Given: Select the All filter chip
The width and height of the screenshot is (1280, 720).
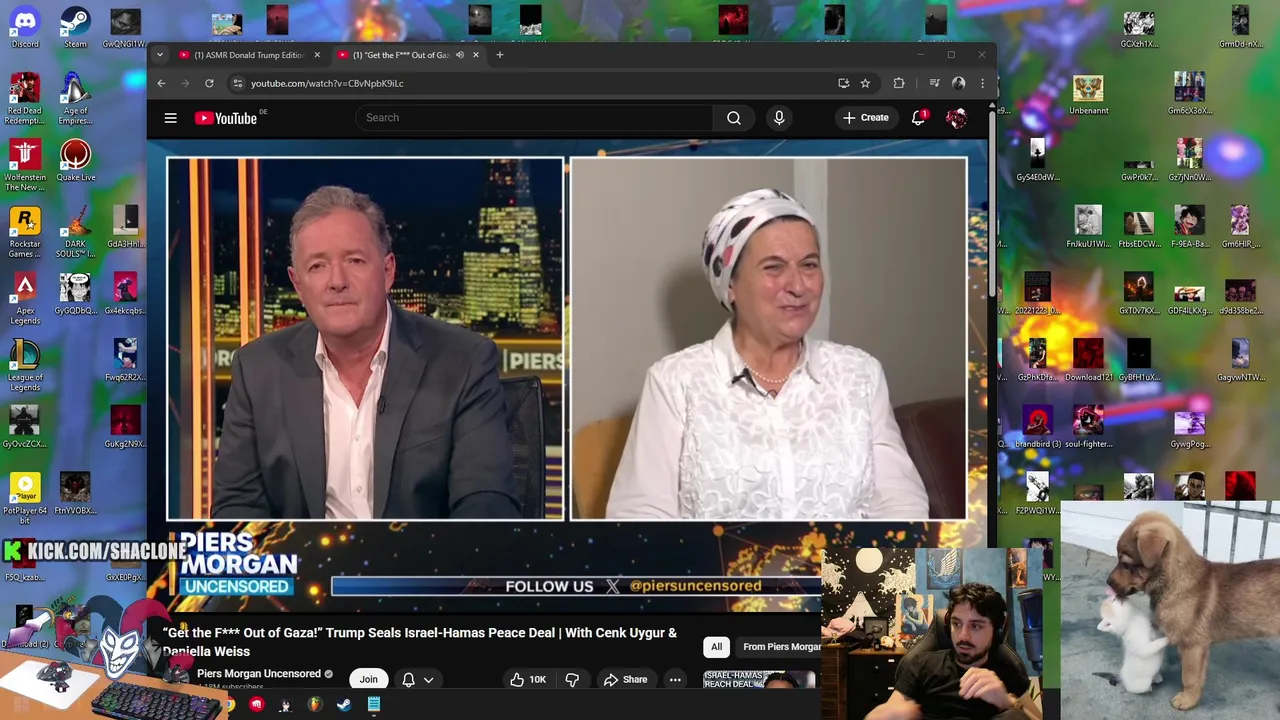Looking at the screenshot, I should click(716, 647).
